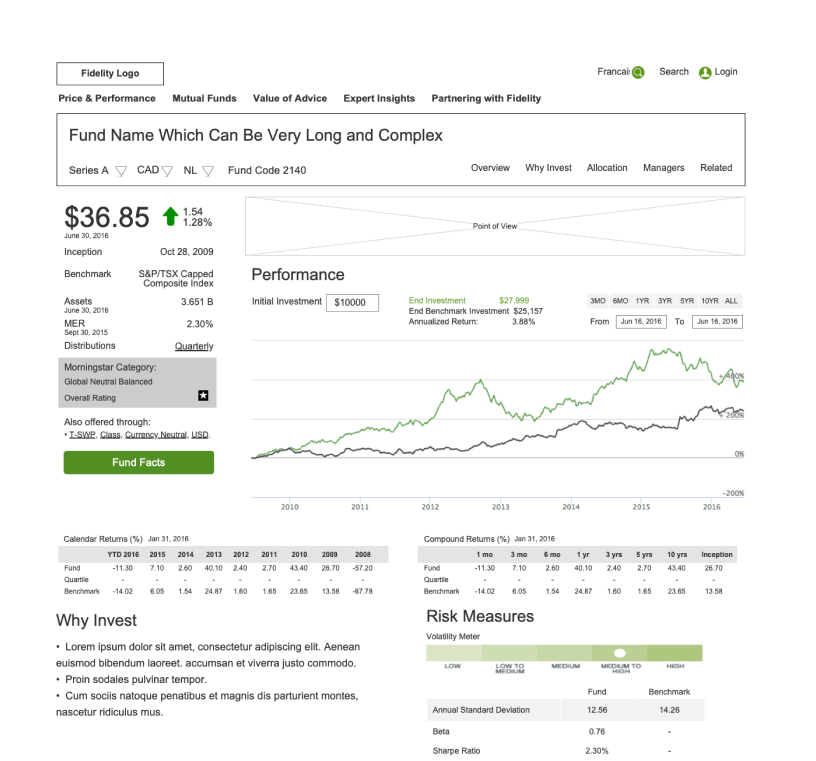Click the green up-arrow price change icon
816x761 pixels.
[170, 216]
